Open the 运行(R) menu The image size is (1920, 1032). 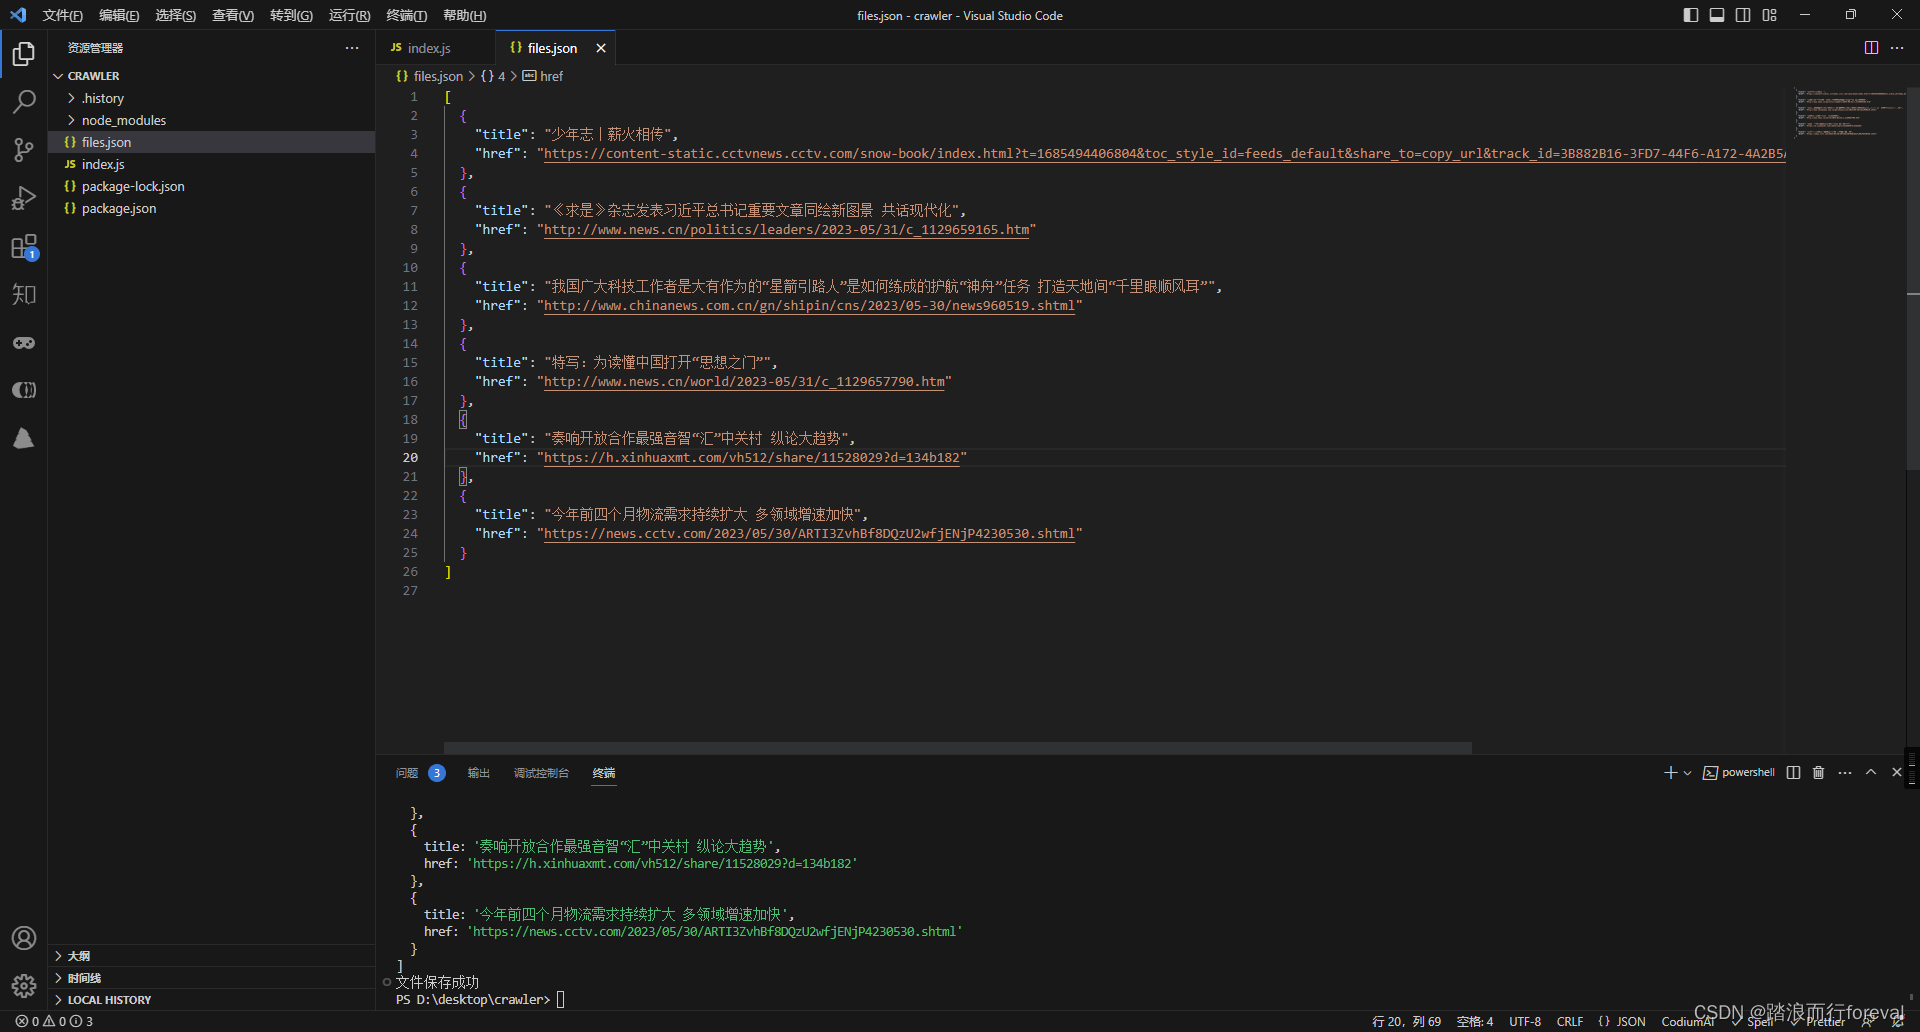[x=349, y=15]
